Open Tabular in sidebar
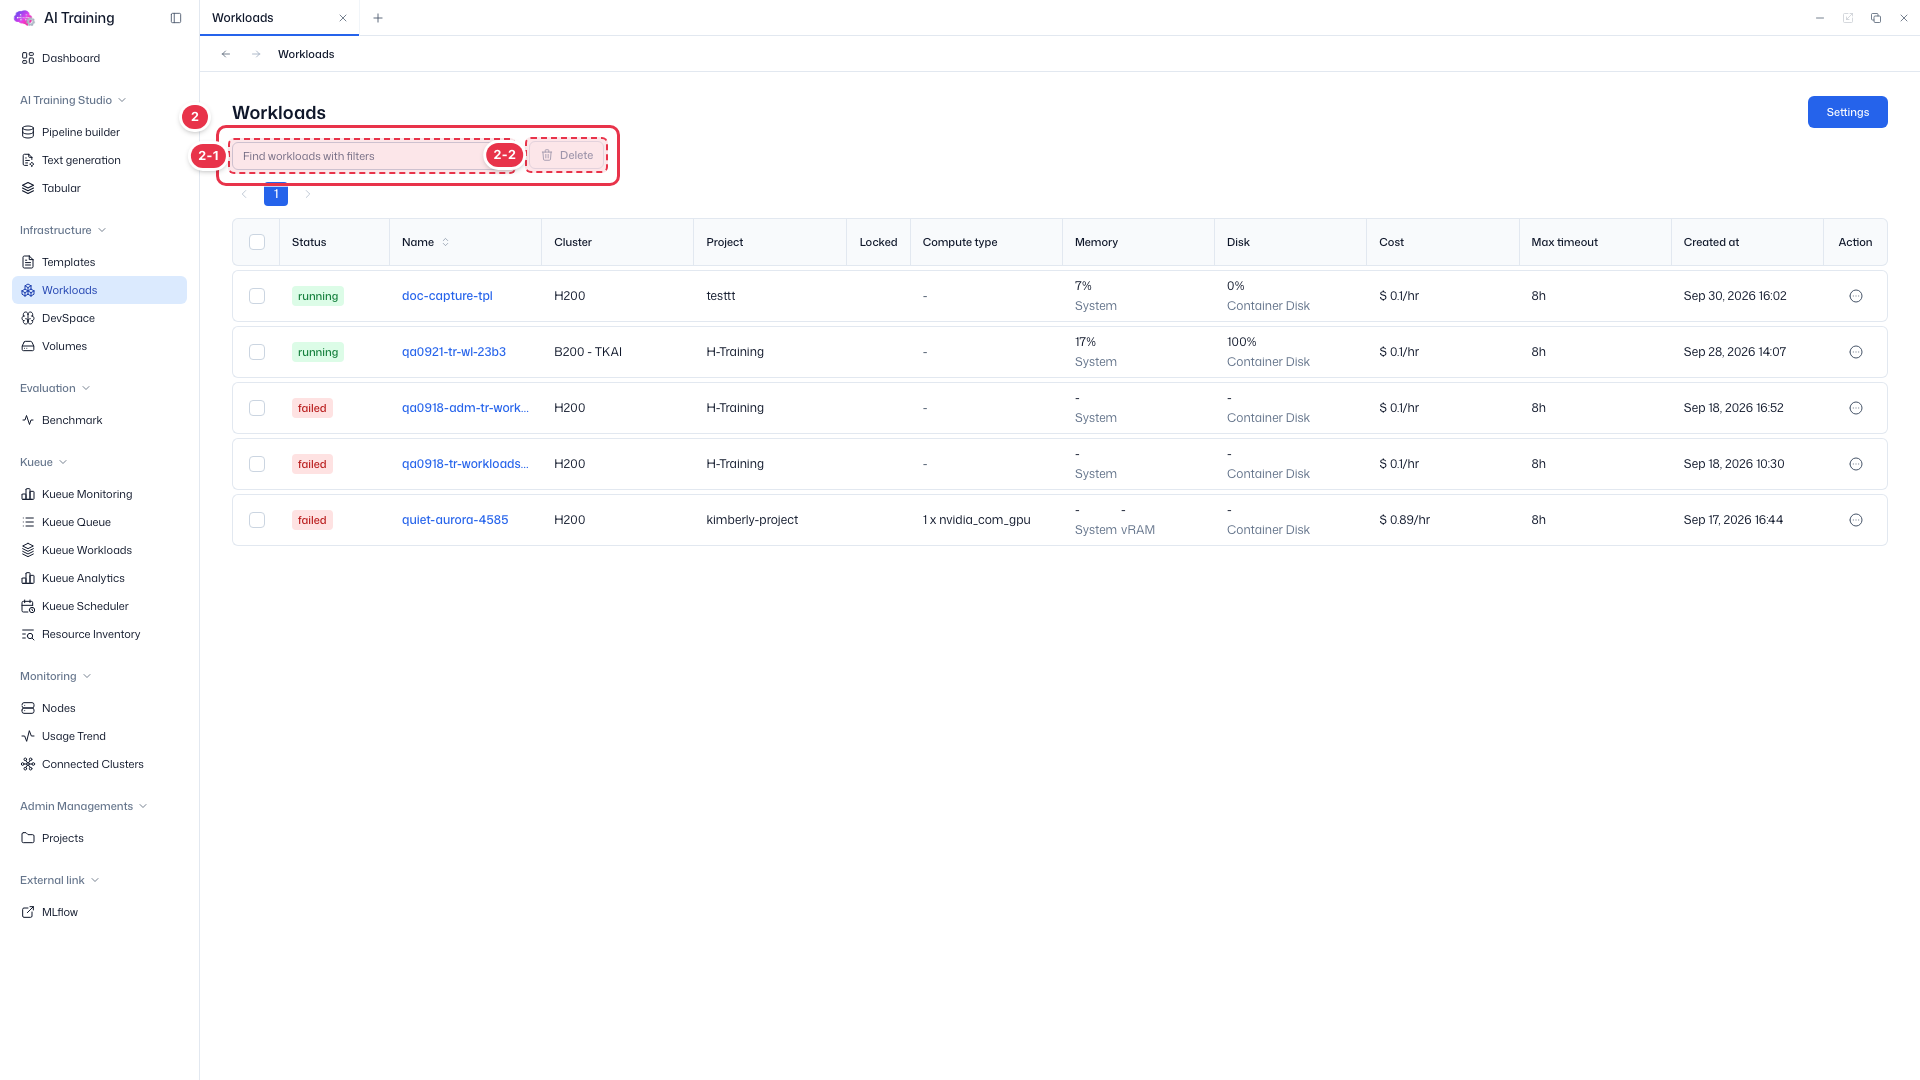The image size is (1920, 1080). tap(99, 188)
